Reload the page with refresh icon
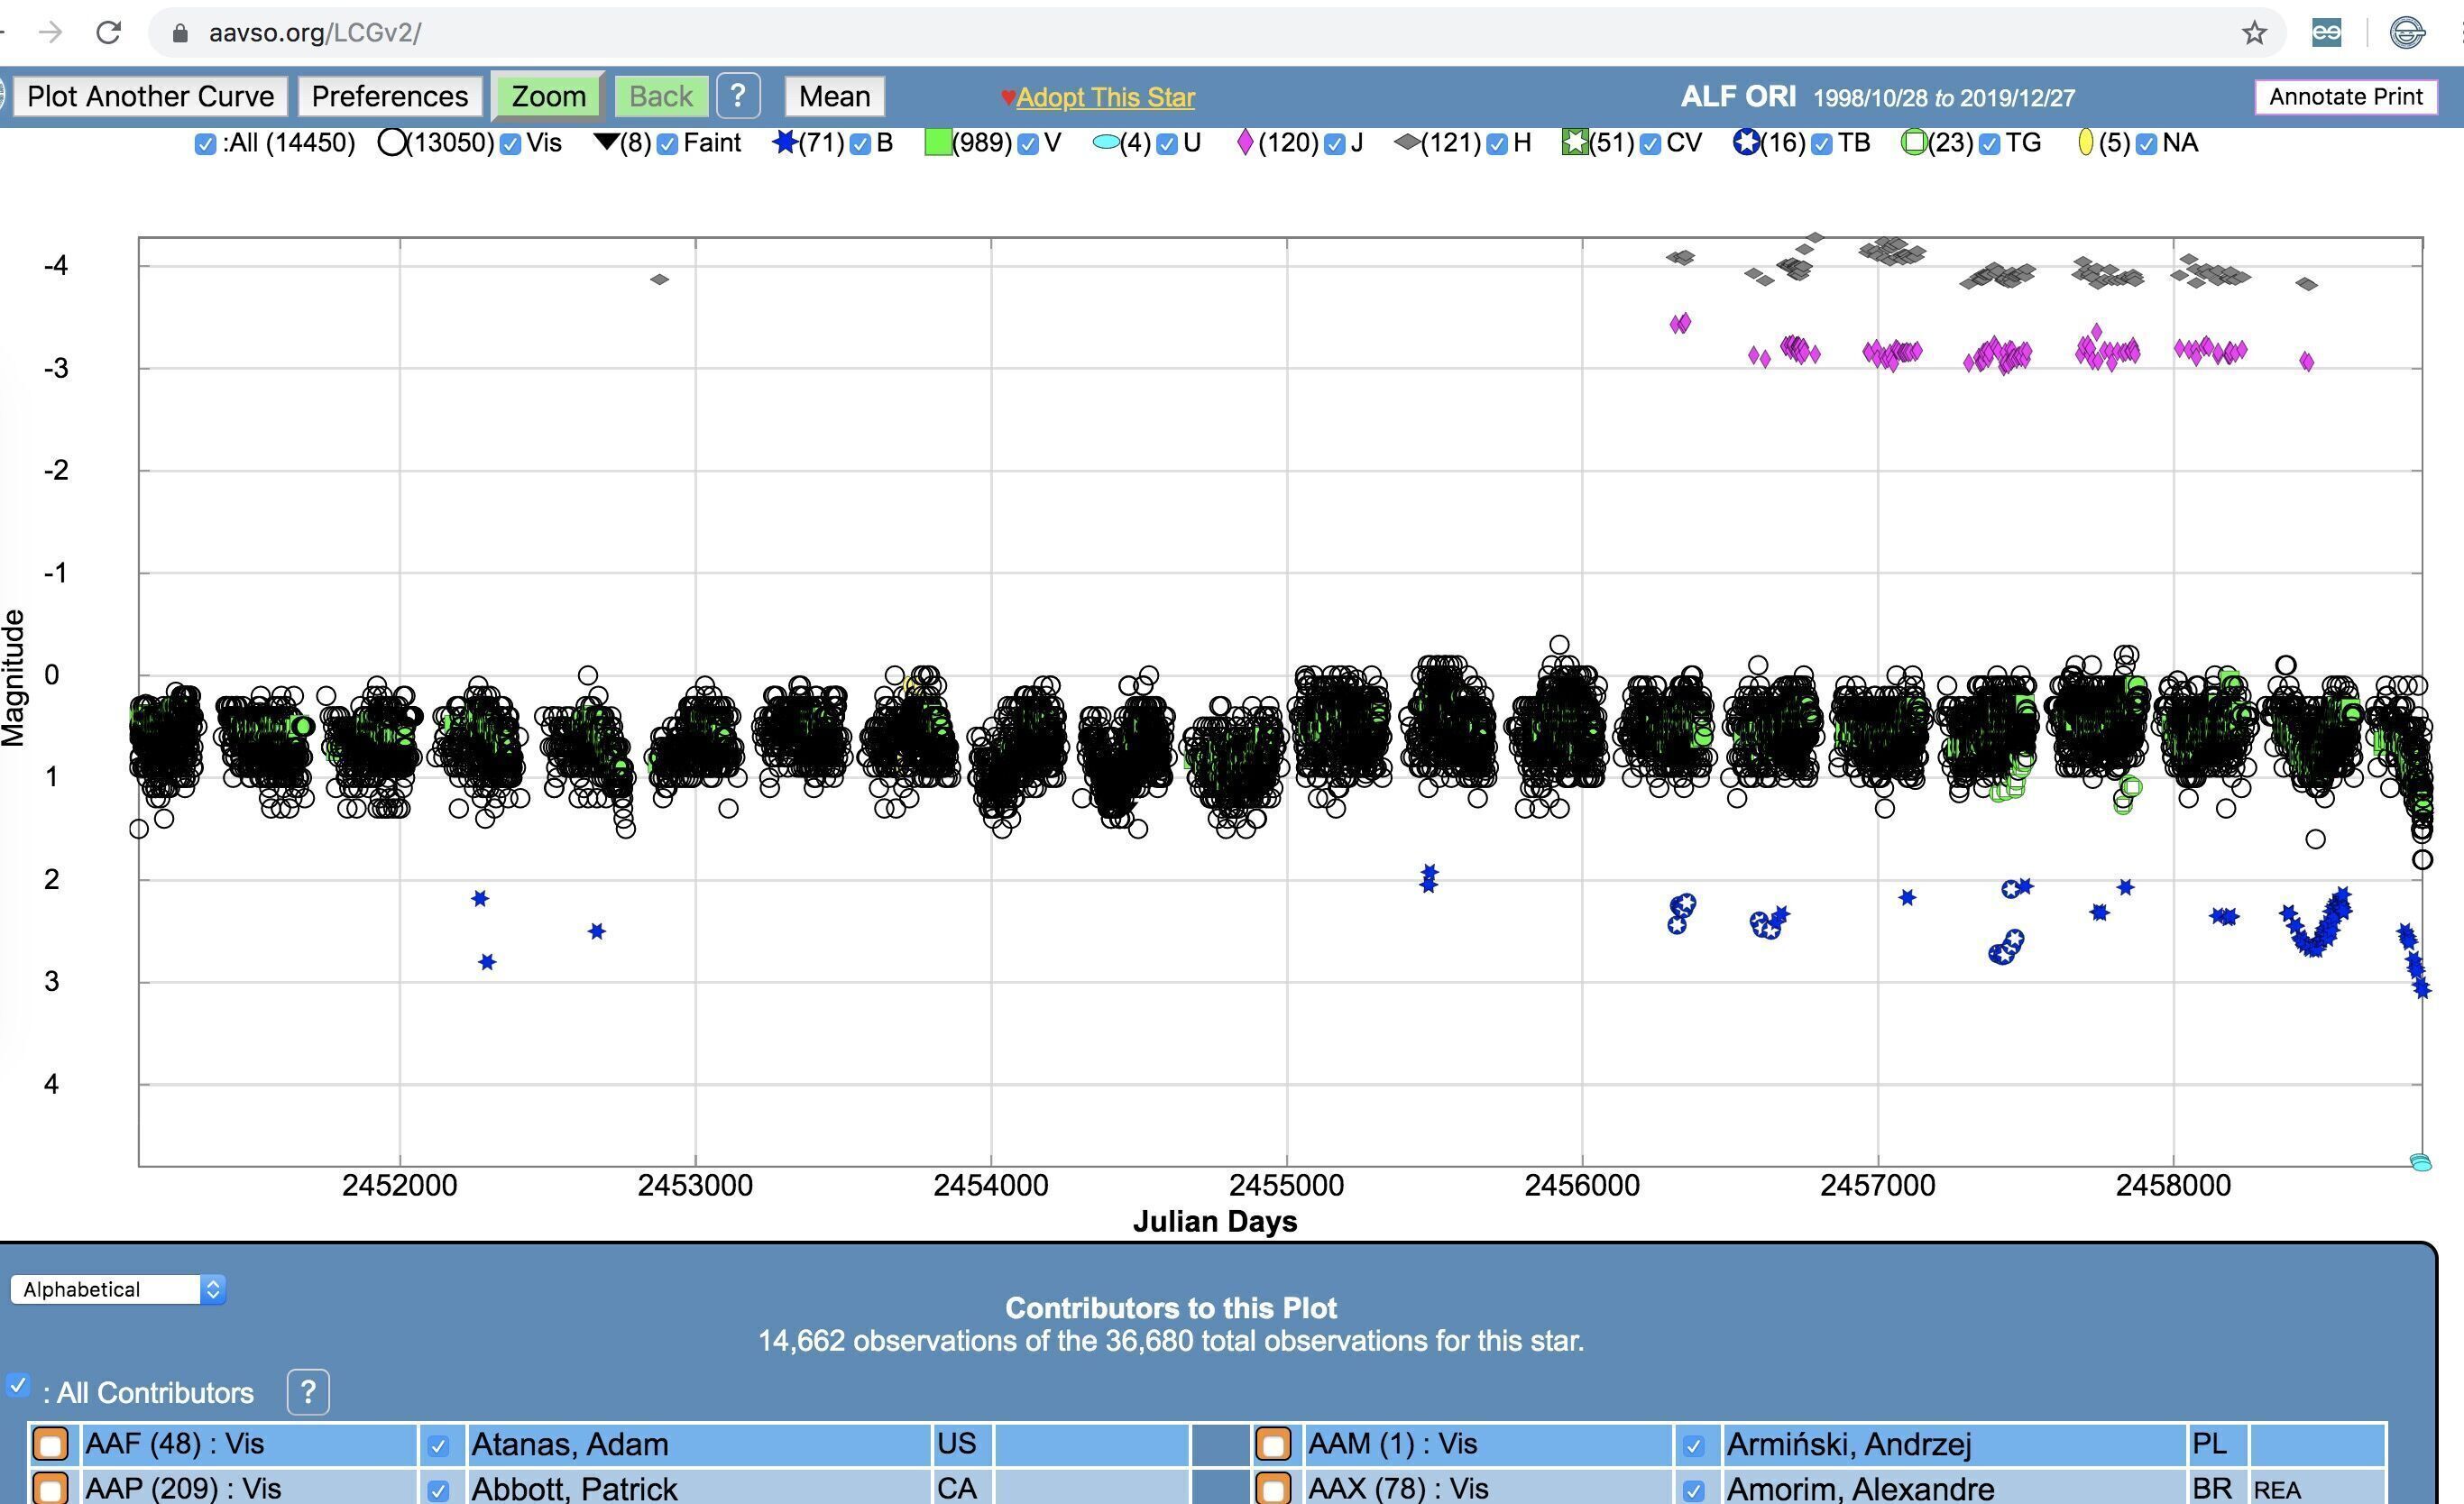 (109, 33)
